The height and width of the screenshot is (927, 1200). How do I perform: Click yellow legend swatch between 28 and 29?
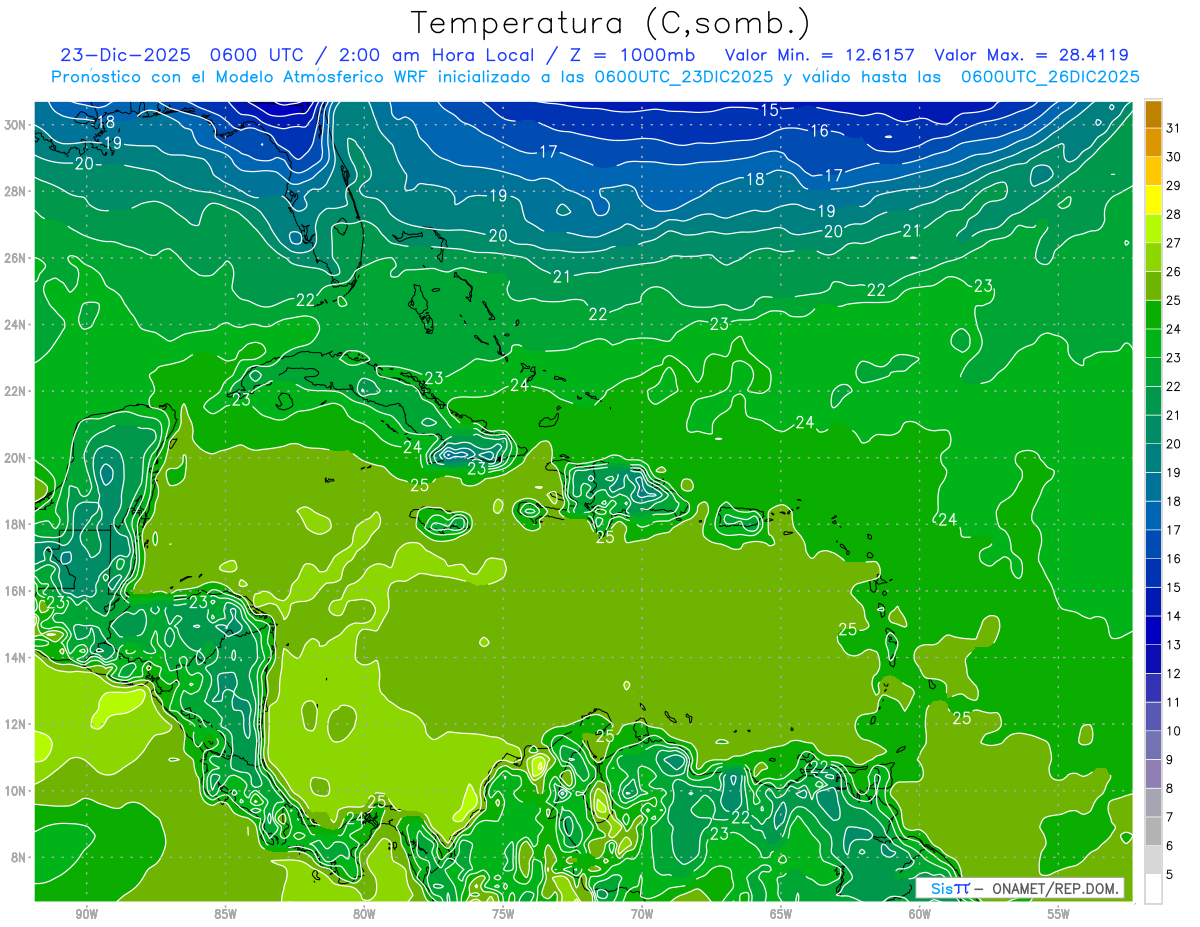[1153, 200]
